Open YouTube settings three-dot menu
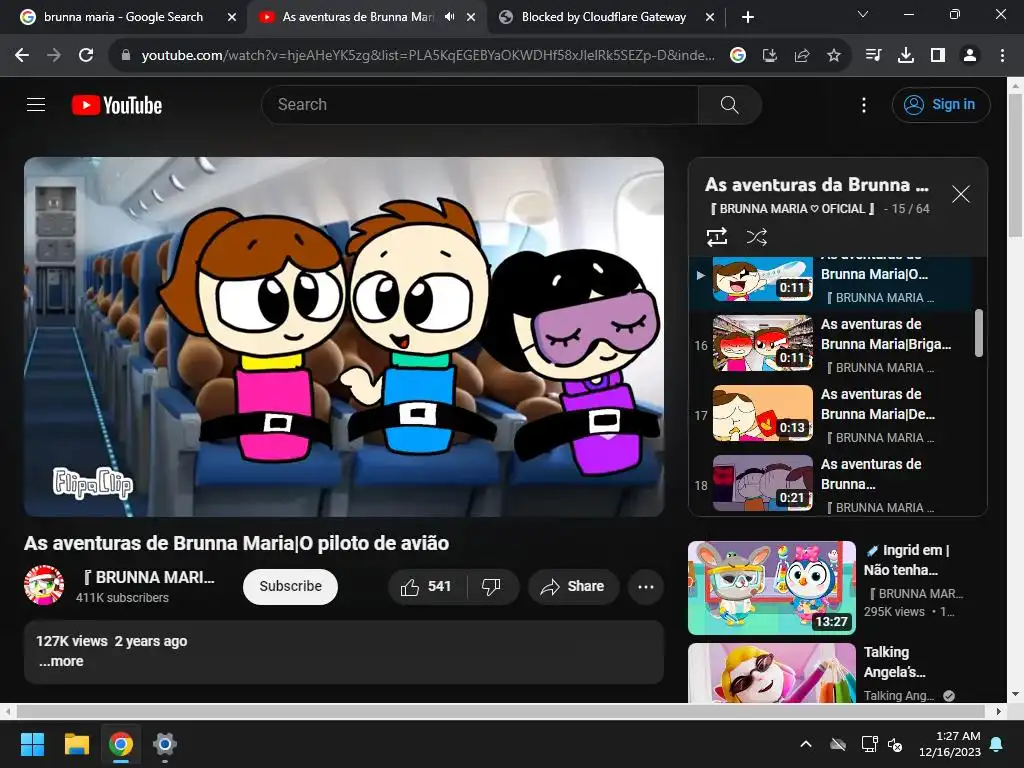The height and width of the screenshot is (768, 1024). (x=863, y=104)
